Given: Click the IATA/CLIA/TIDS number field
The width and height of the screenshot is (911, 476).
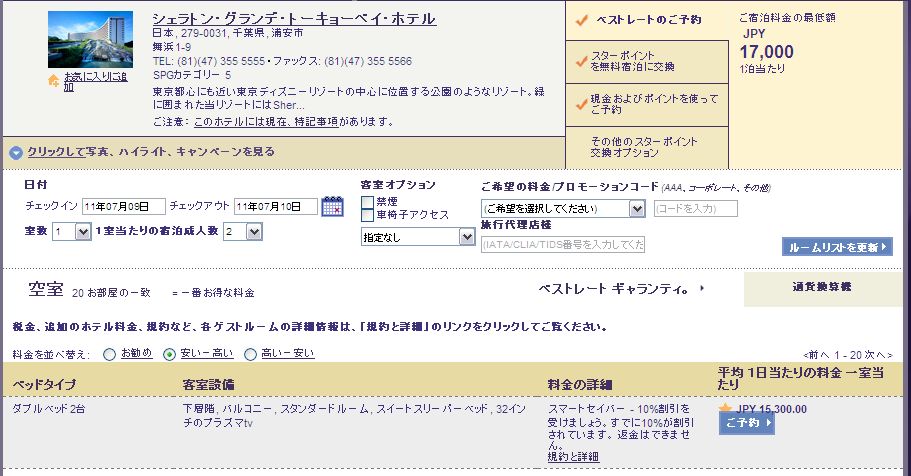Looking at the screenshot, I should [563, 245].
